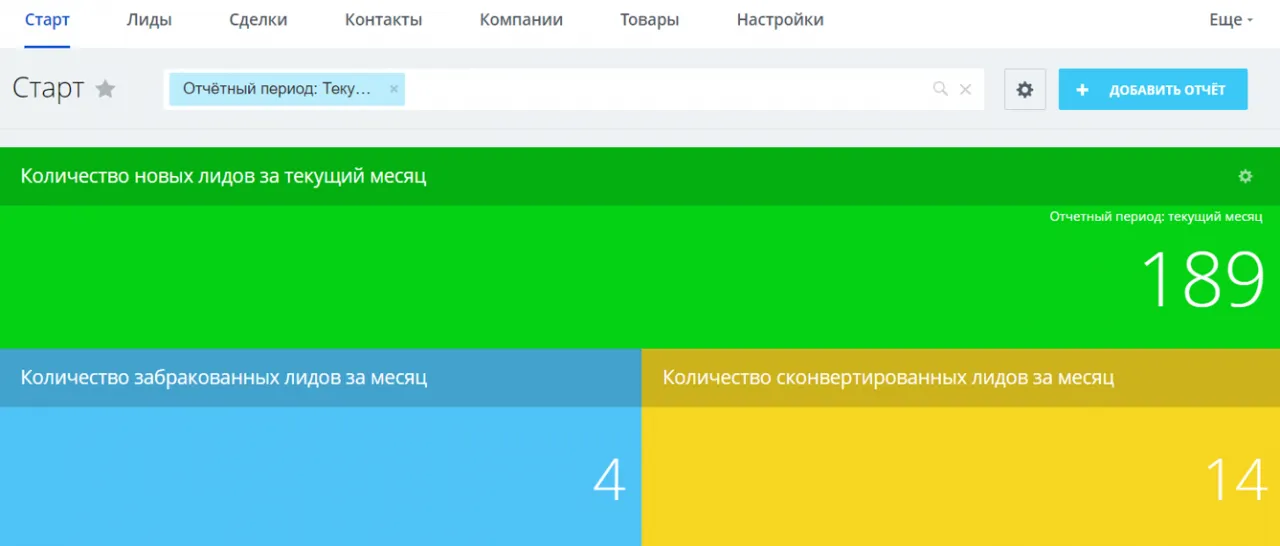The width and height of the screenshot is (1280, 546).
Task: Click the rejected leads widget title
Action: point(224,378)
